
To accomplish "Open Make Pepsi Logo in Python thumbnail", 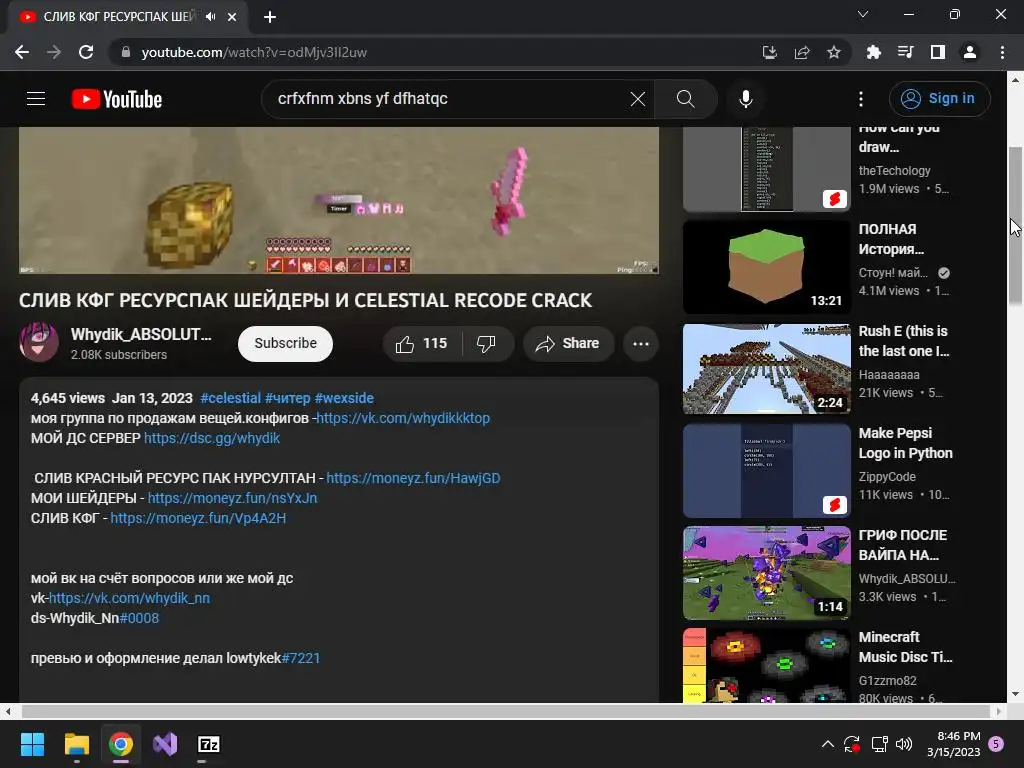I will [767, 470].
